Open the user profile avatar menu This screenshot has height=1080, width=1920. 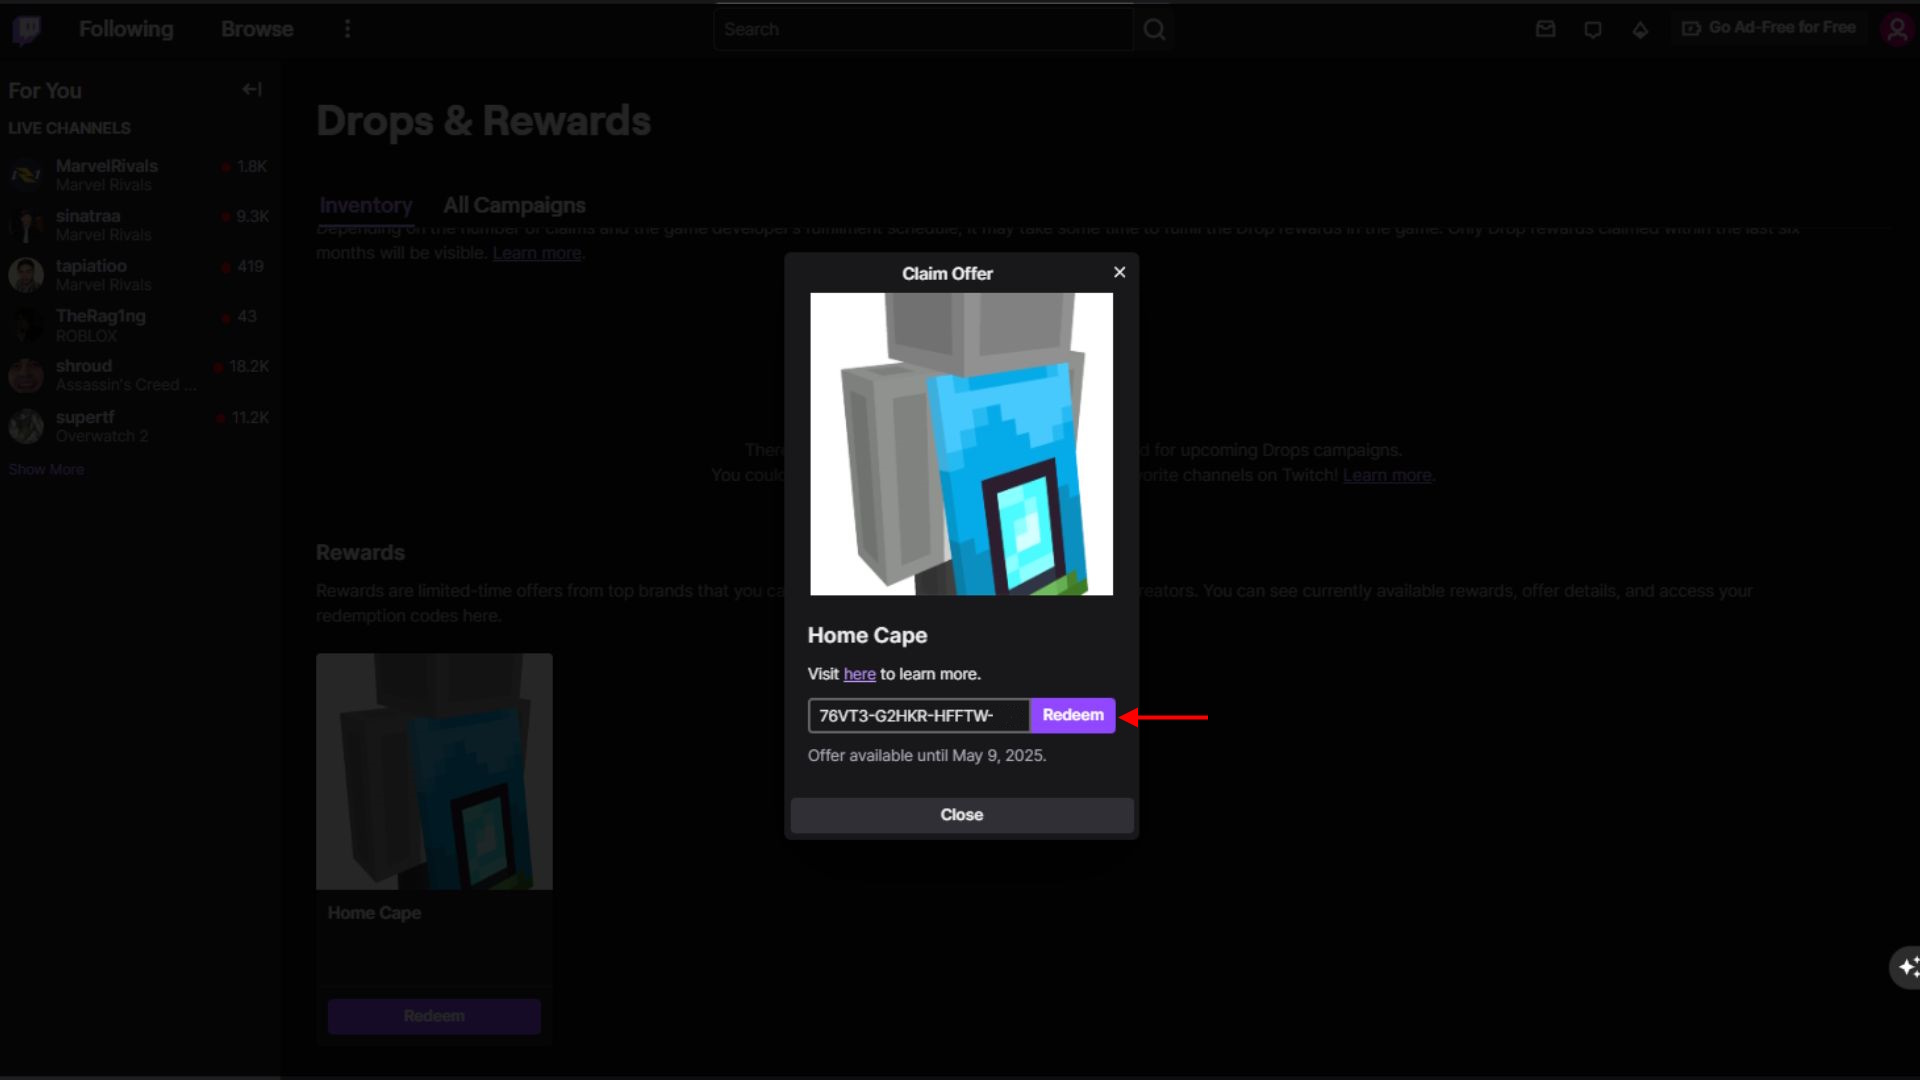1897,29
